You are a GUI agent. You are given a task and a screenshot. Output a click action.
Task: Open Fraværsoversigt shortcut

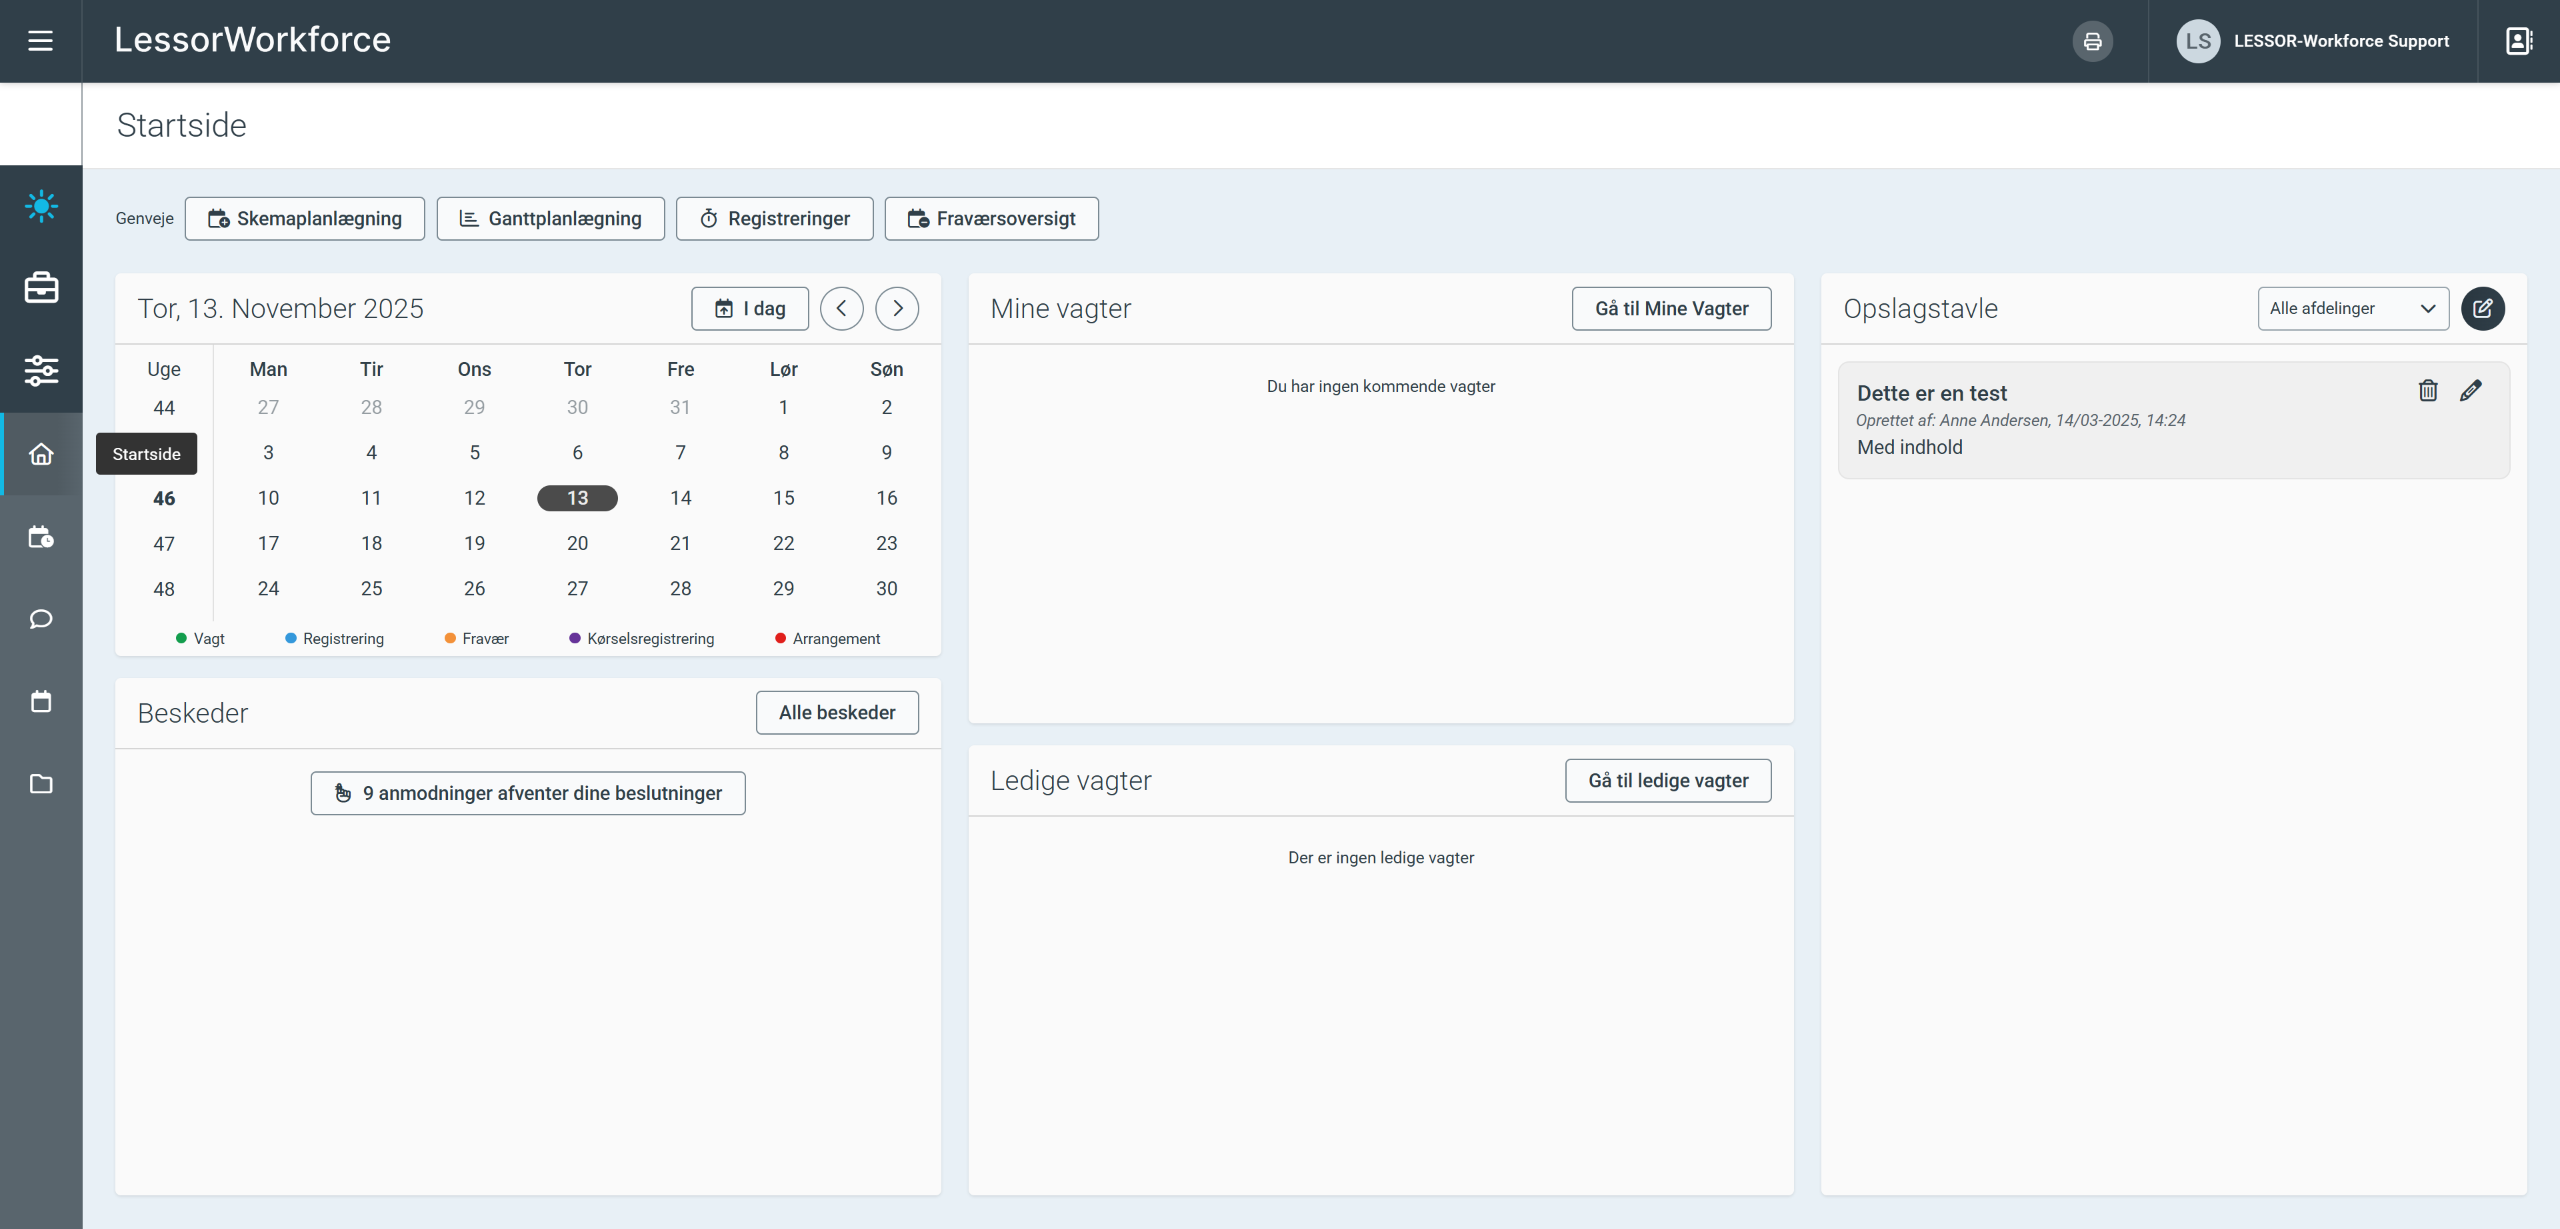click(x=991, y=219)
